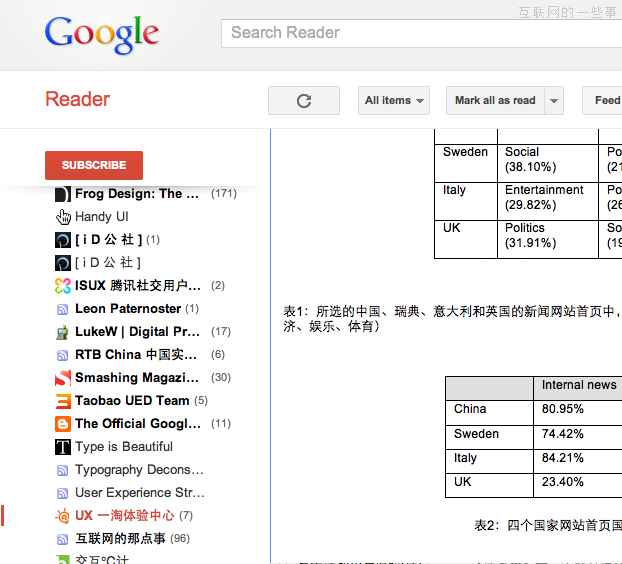Open the Feed settings button
This screenshot has width=622, height=564.
pyautogui.click(x=602, y=101)
